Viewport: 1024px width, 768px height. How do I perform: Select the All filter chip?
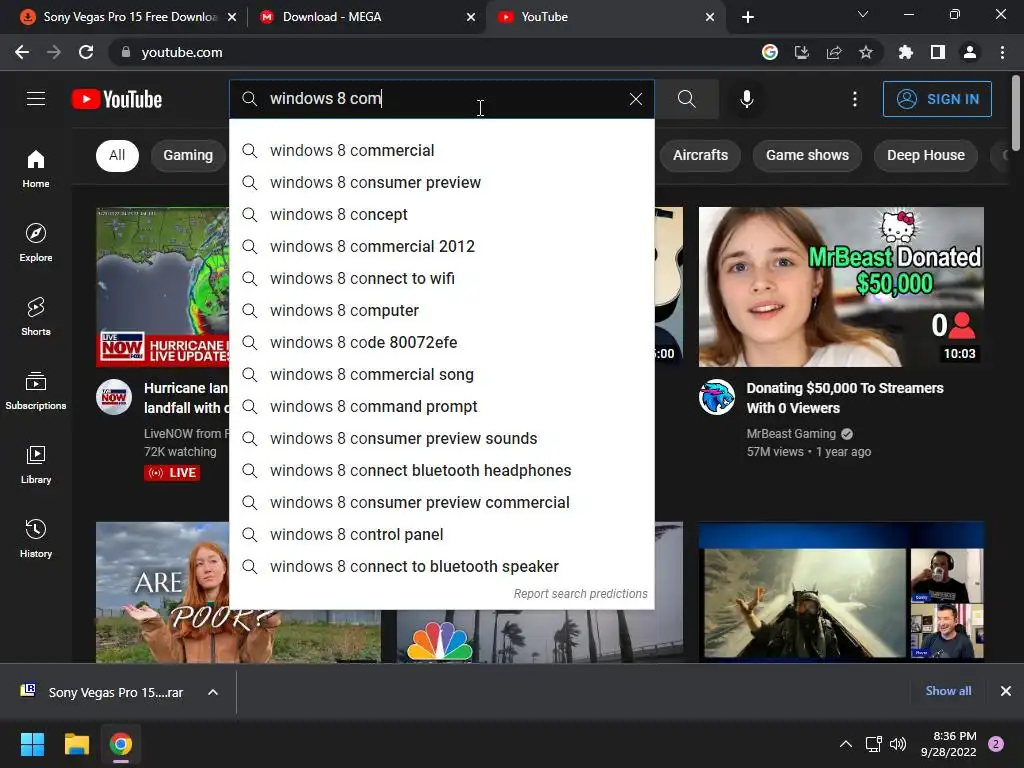(117, 155)
